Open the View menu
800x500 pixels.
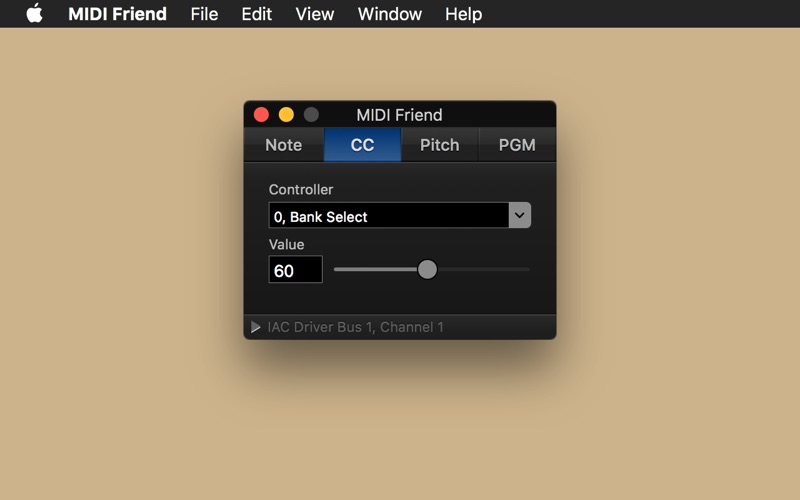click(x=315, y=14)
